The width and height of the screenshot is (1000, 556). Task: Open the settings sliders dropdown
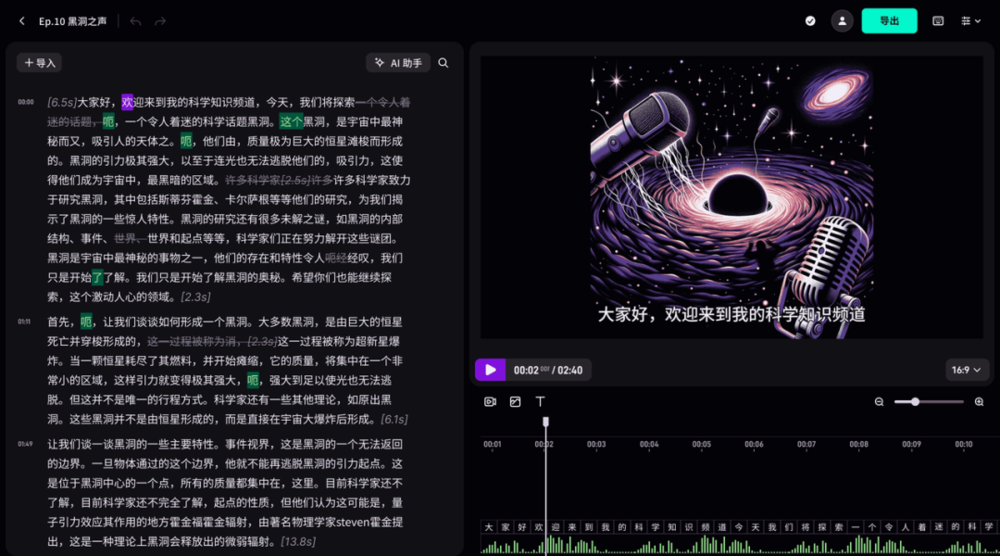coord(970,21)
